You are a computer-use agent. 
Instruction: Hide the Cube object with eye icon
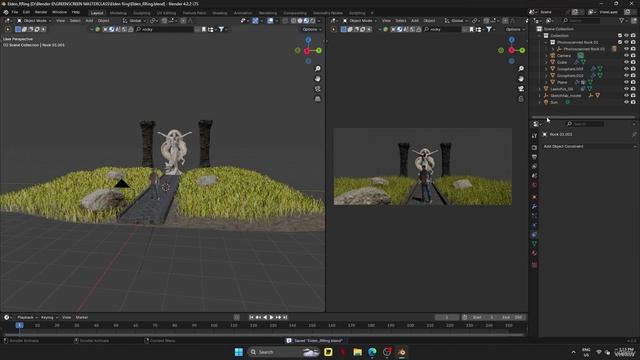(626, 62)
